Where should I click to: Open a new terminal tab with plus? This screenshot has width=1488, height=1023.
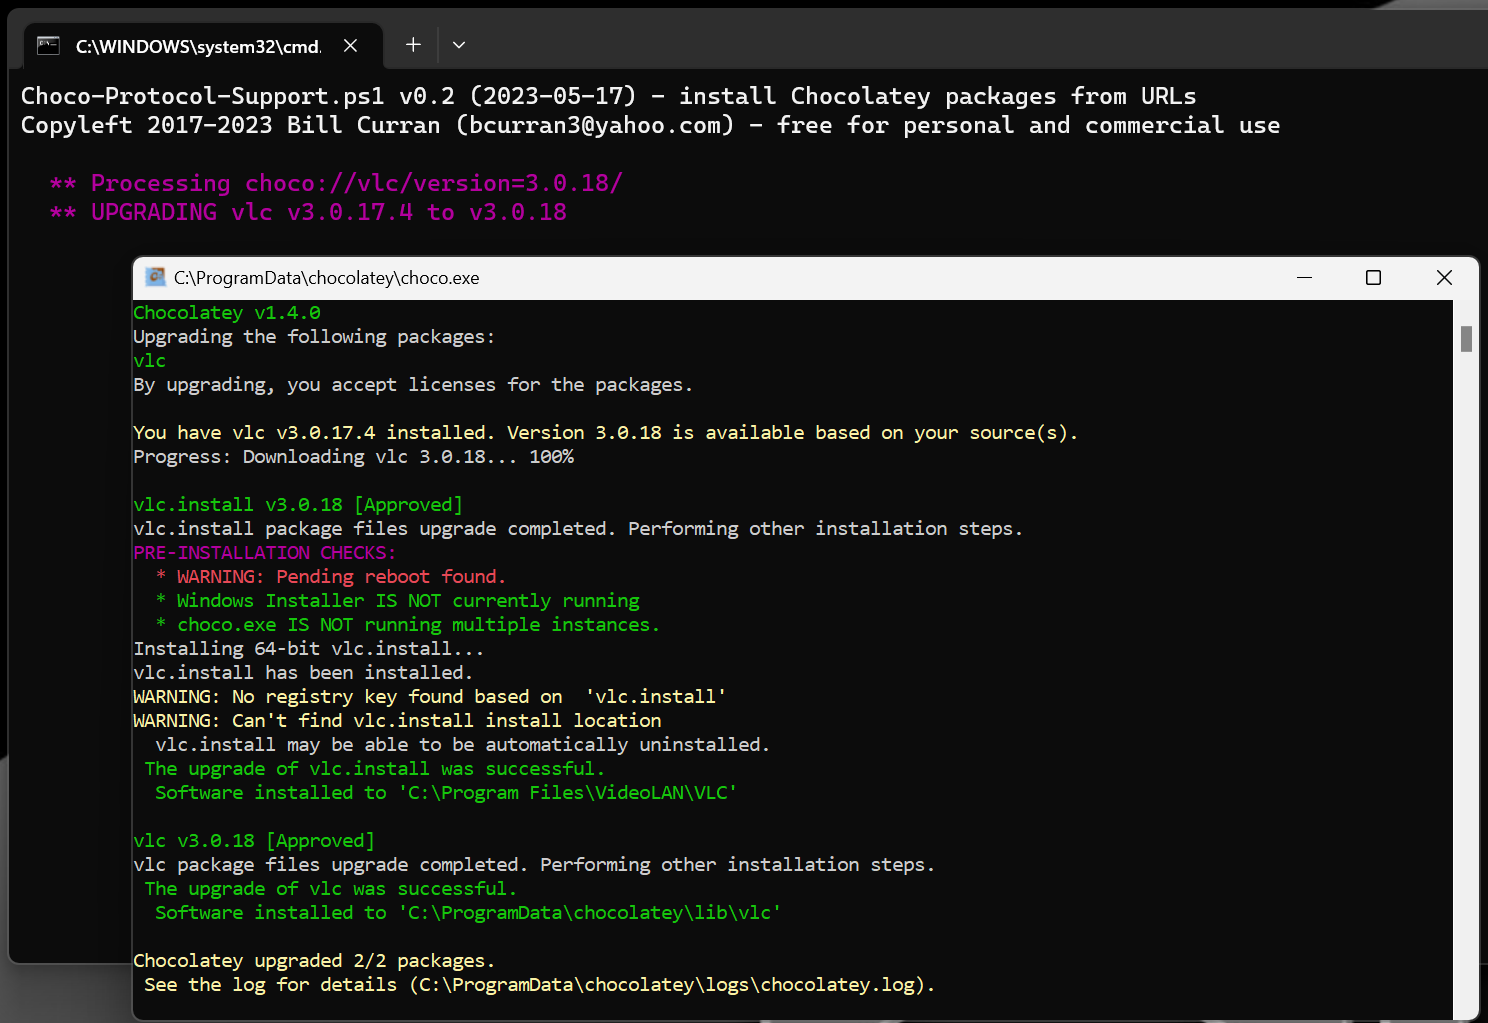coord(413,44)
